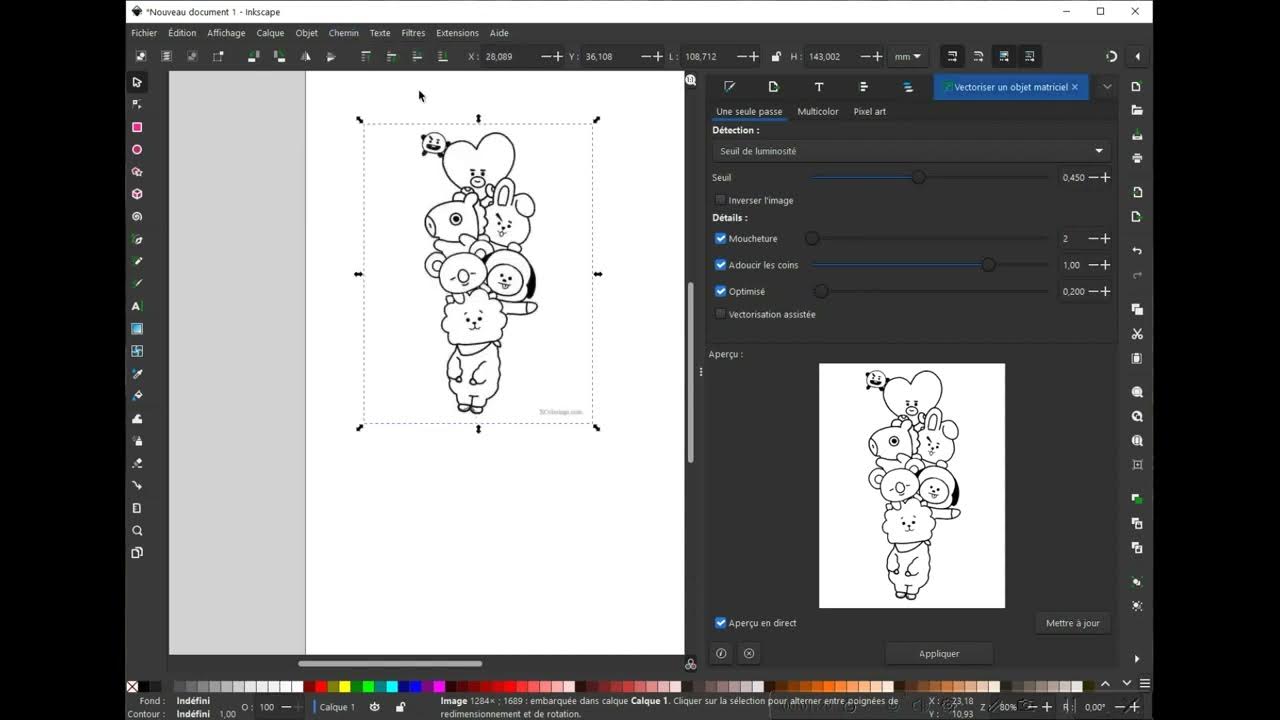Uncheck the Moucheture checkbox
1280x720 pixels.
point(720,238)
